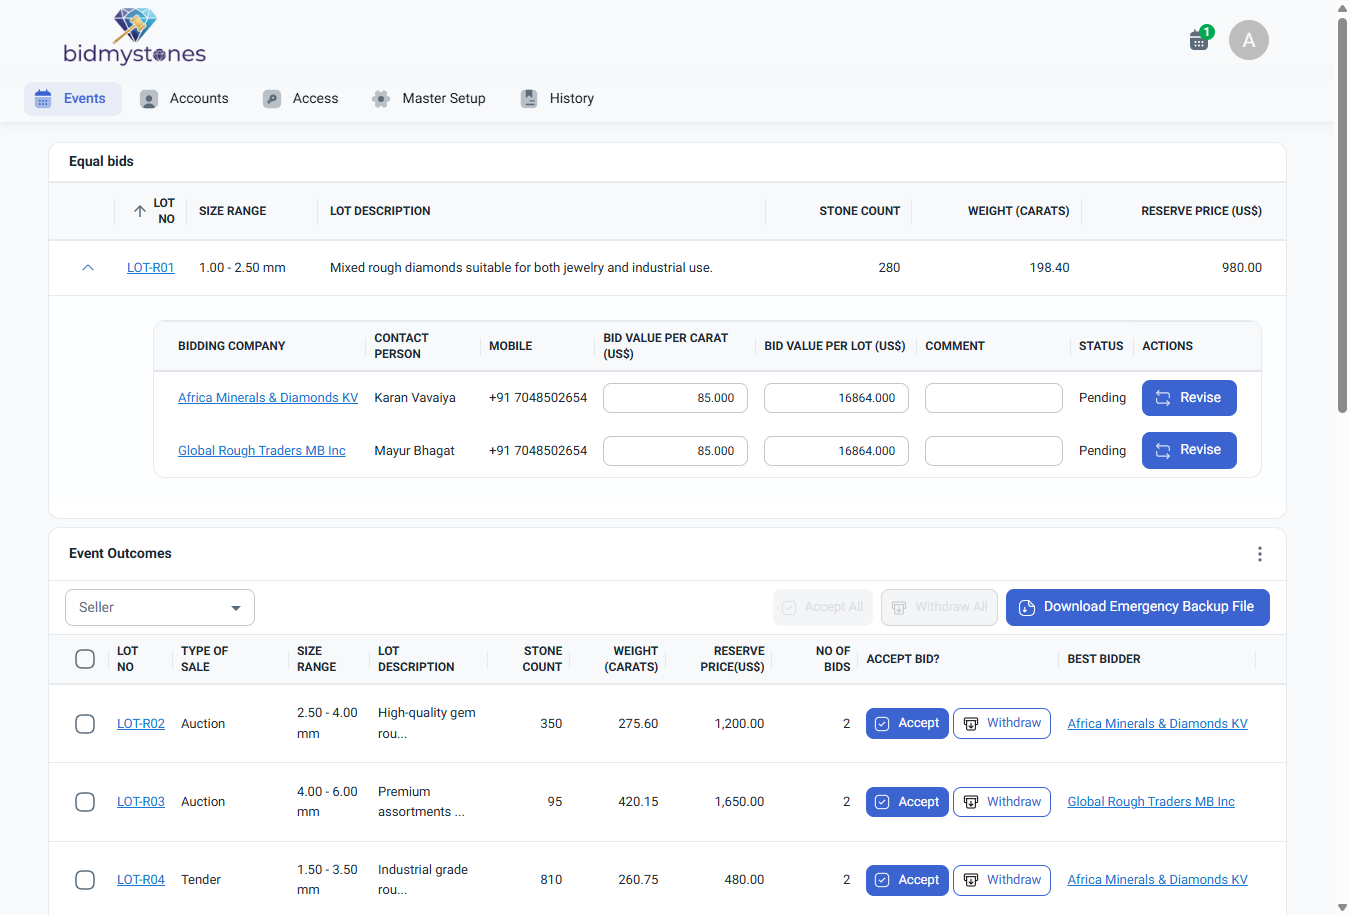
Task: Open the LOT-R03 lot link
Action: pos(141,802)
